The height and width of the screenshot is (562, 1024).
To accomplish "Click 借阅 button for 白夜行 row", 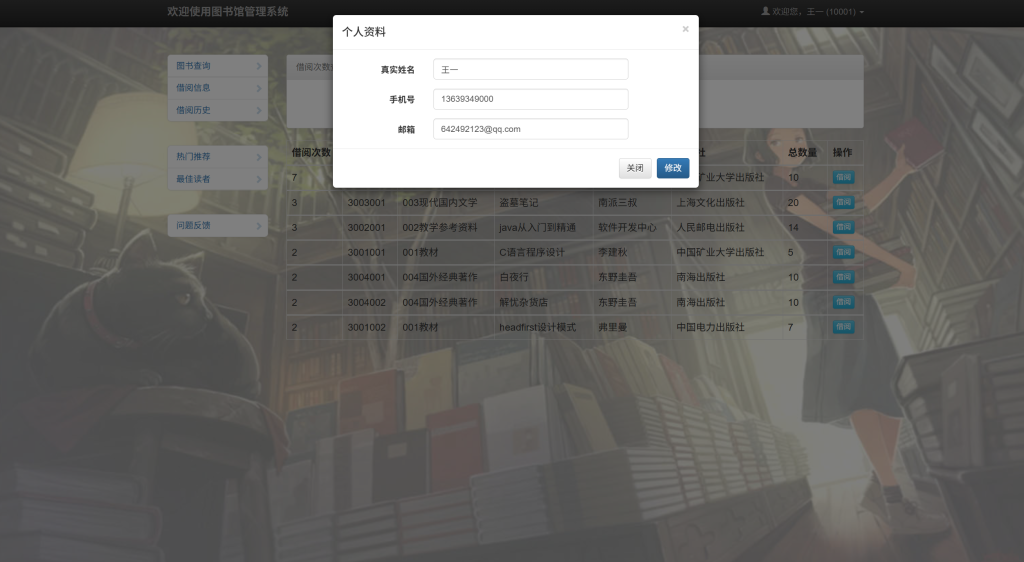I will tap(843, 277).
